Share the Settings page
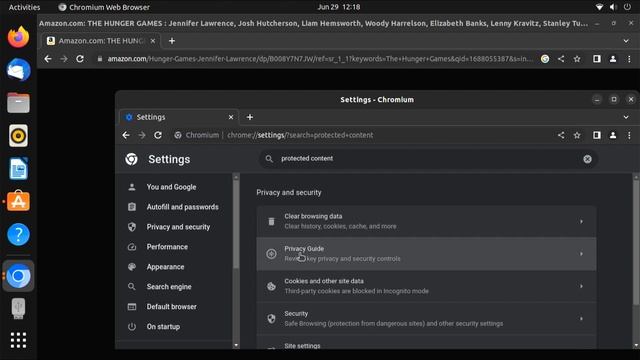Viewport: 640px width, 360px height. pos(561,135)
